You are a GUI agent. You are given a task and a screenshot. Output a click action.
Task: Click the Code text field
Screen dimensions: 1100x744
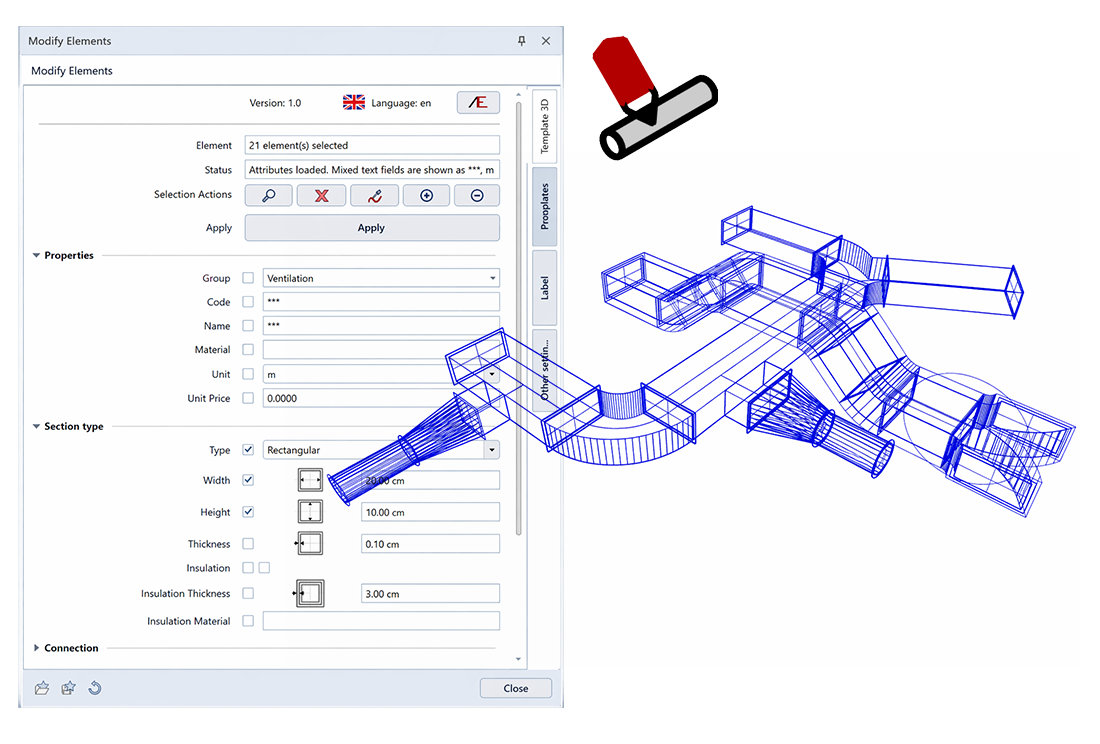click(x=381, y=302)
